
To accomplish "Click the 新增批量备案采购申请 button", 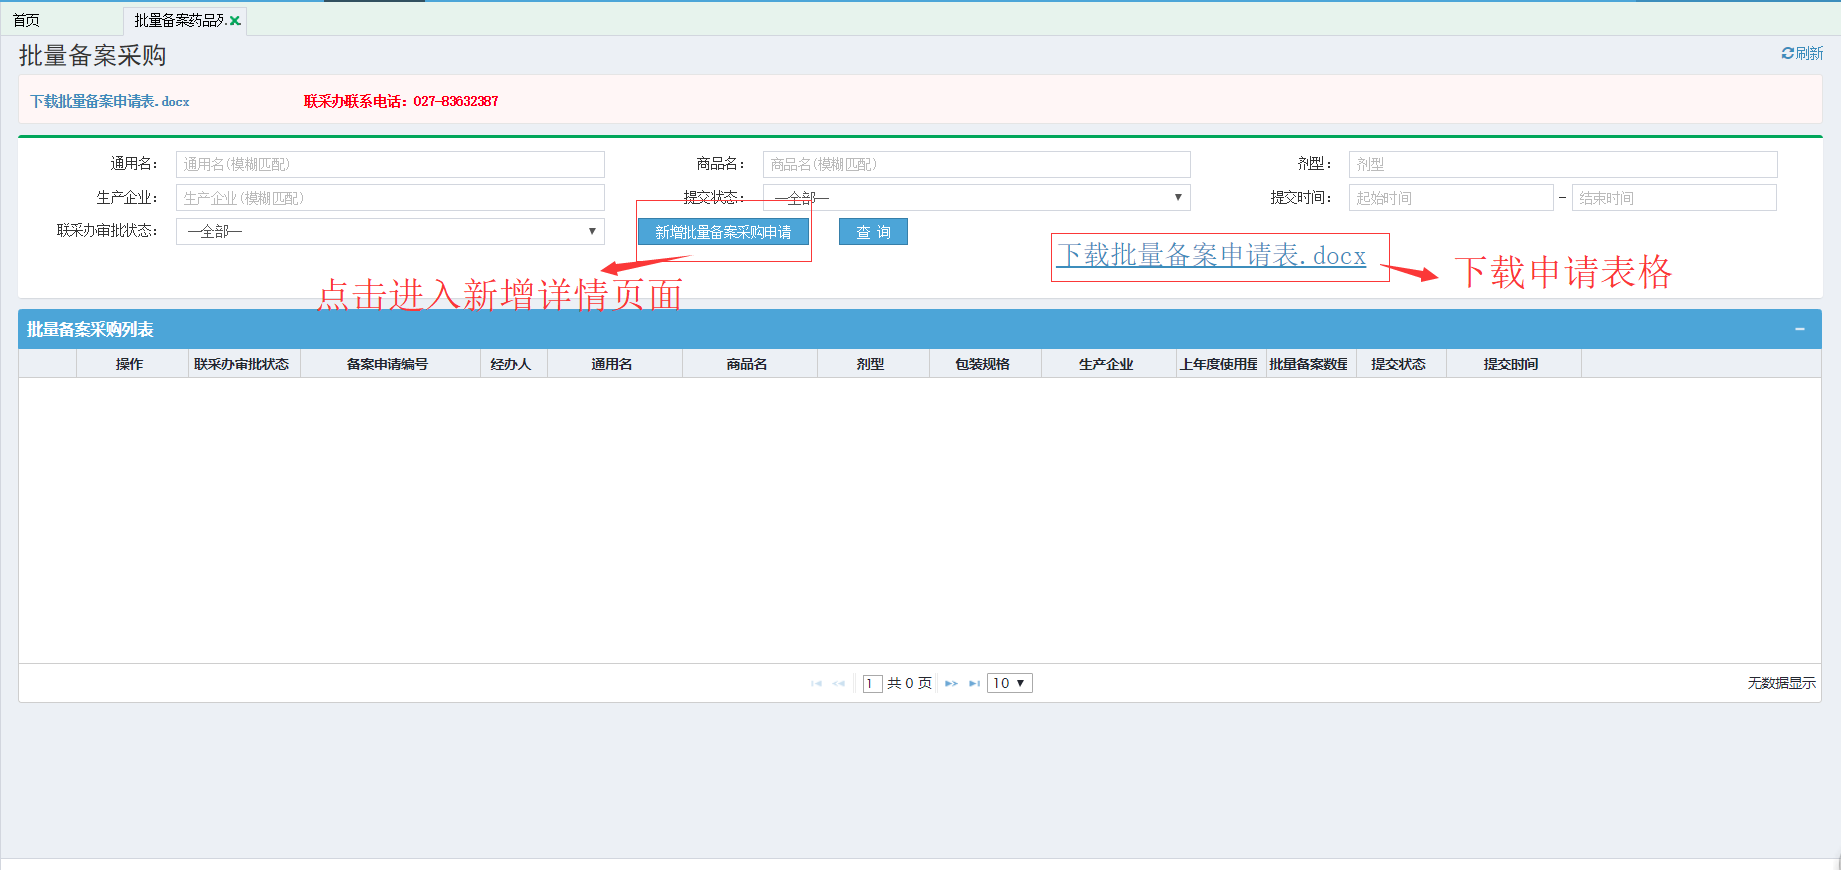I will (723, 232).
